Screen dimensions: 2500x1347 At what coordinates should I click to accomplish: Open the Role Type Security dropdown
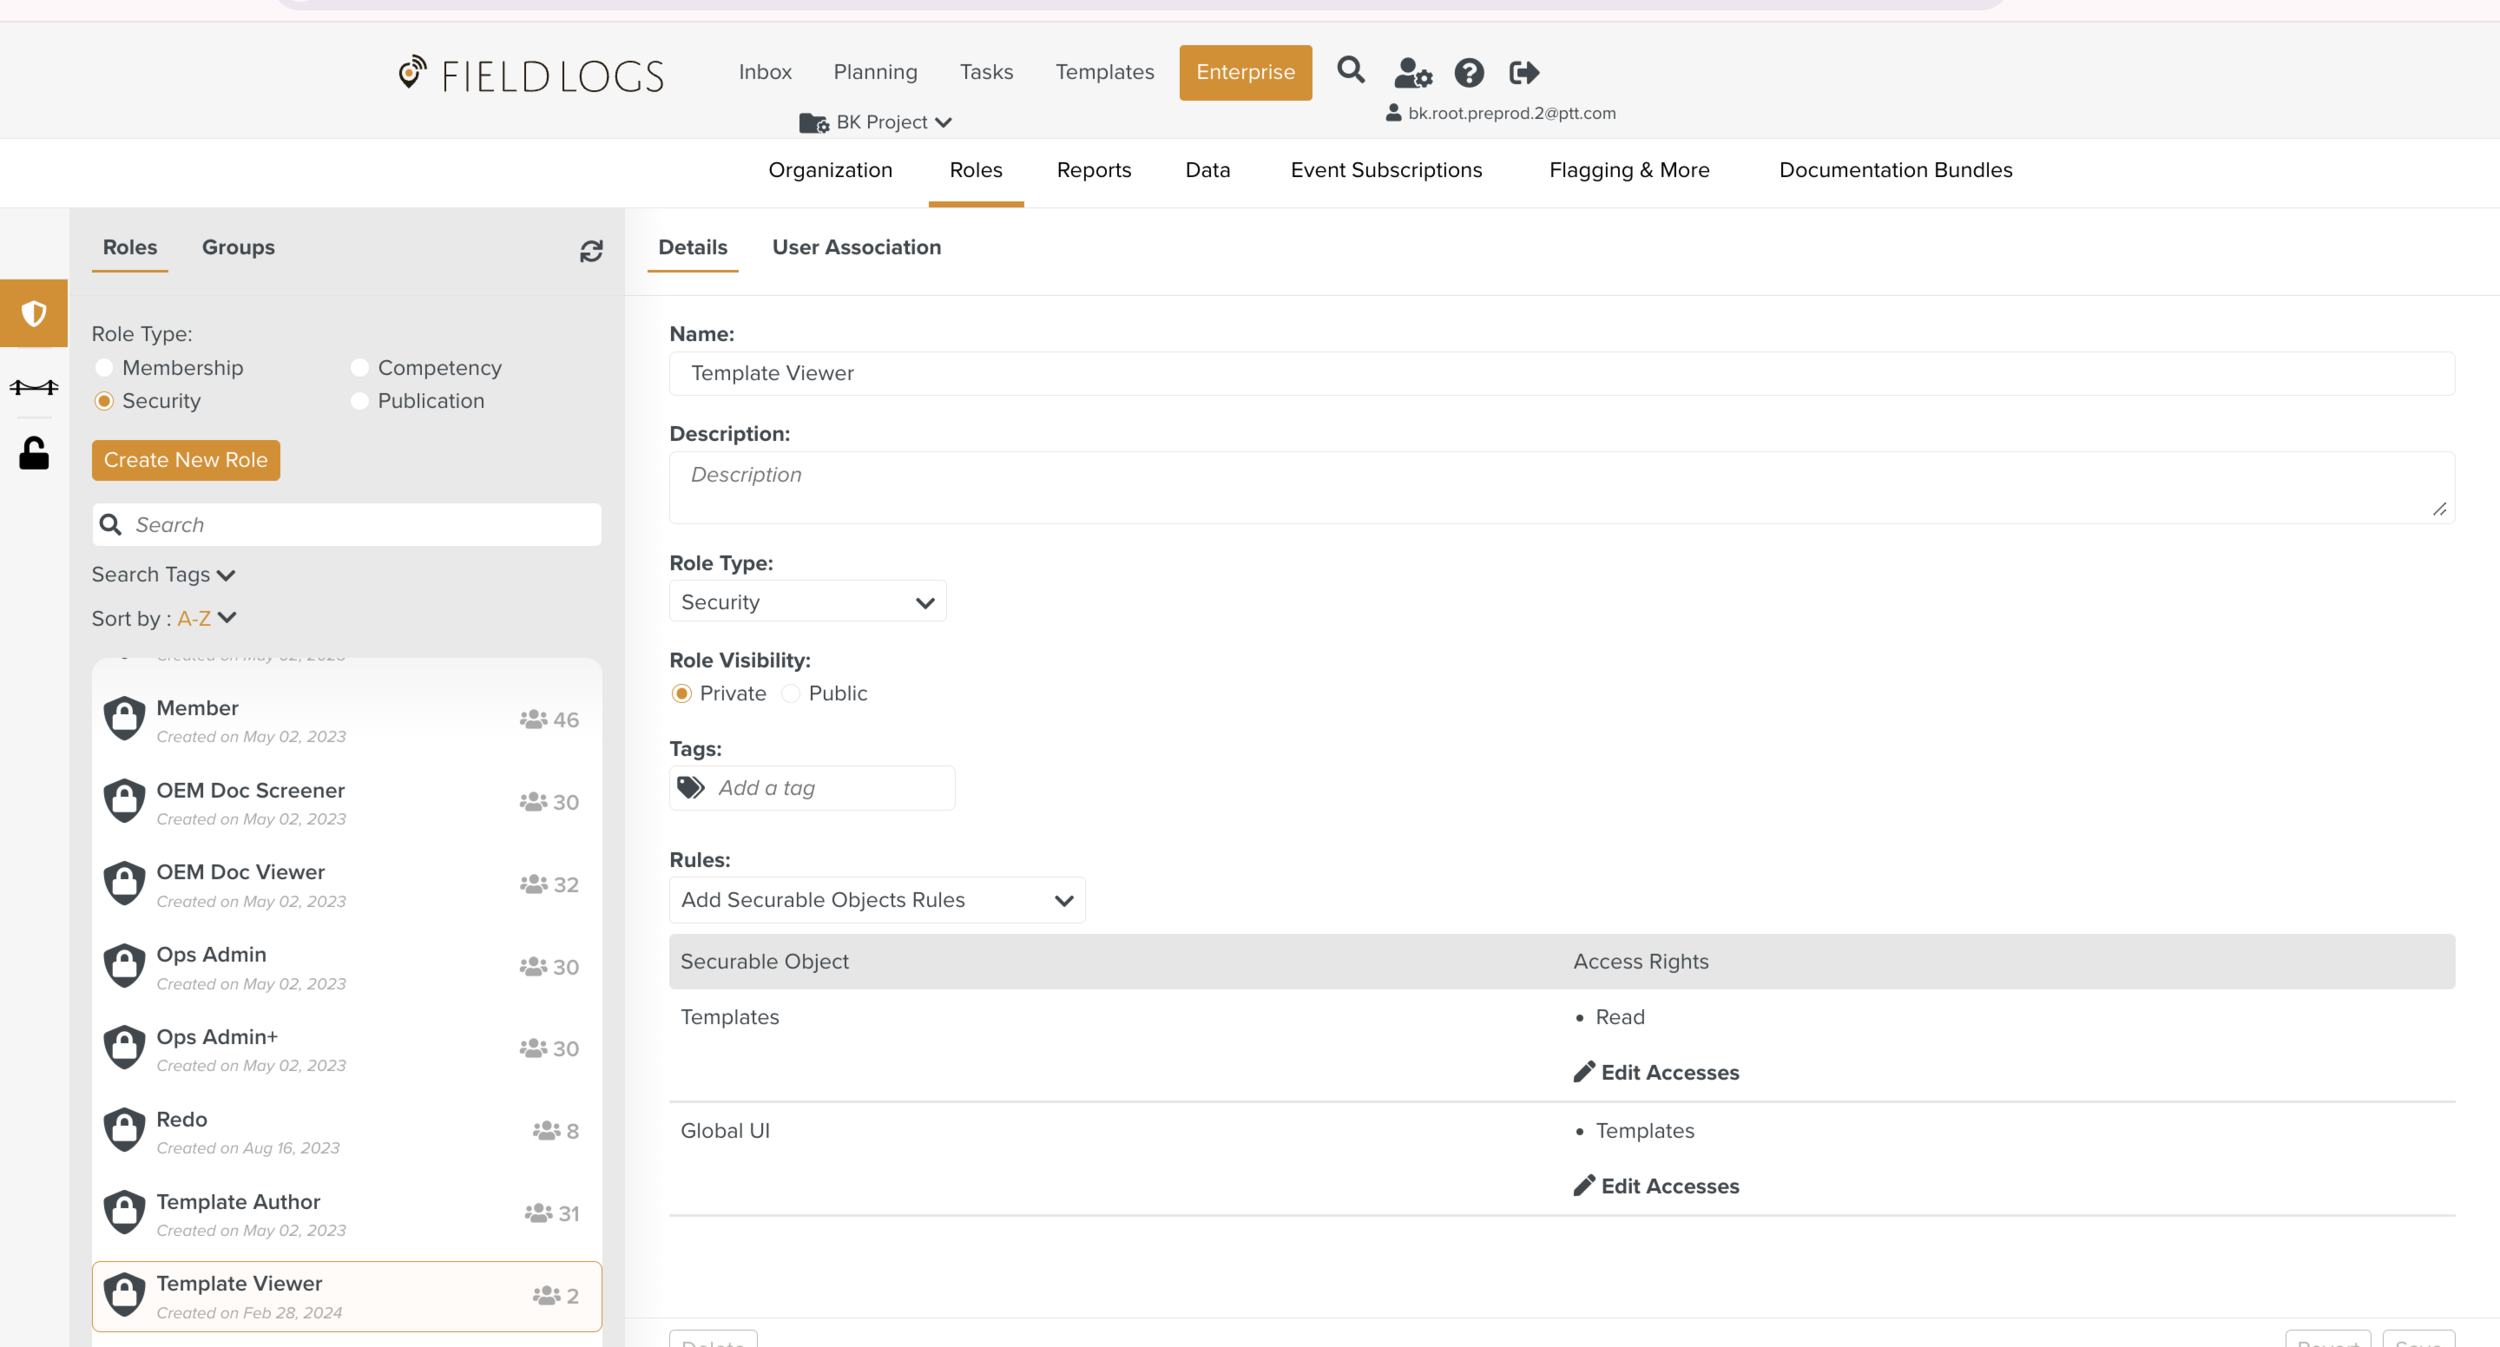tap(807, 602)
